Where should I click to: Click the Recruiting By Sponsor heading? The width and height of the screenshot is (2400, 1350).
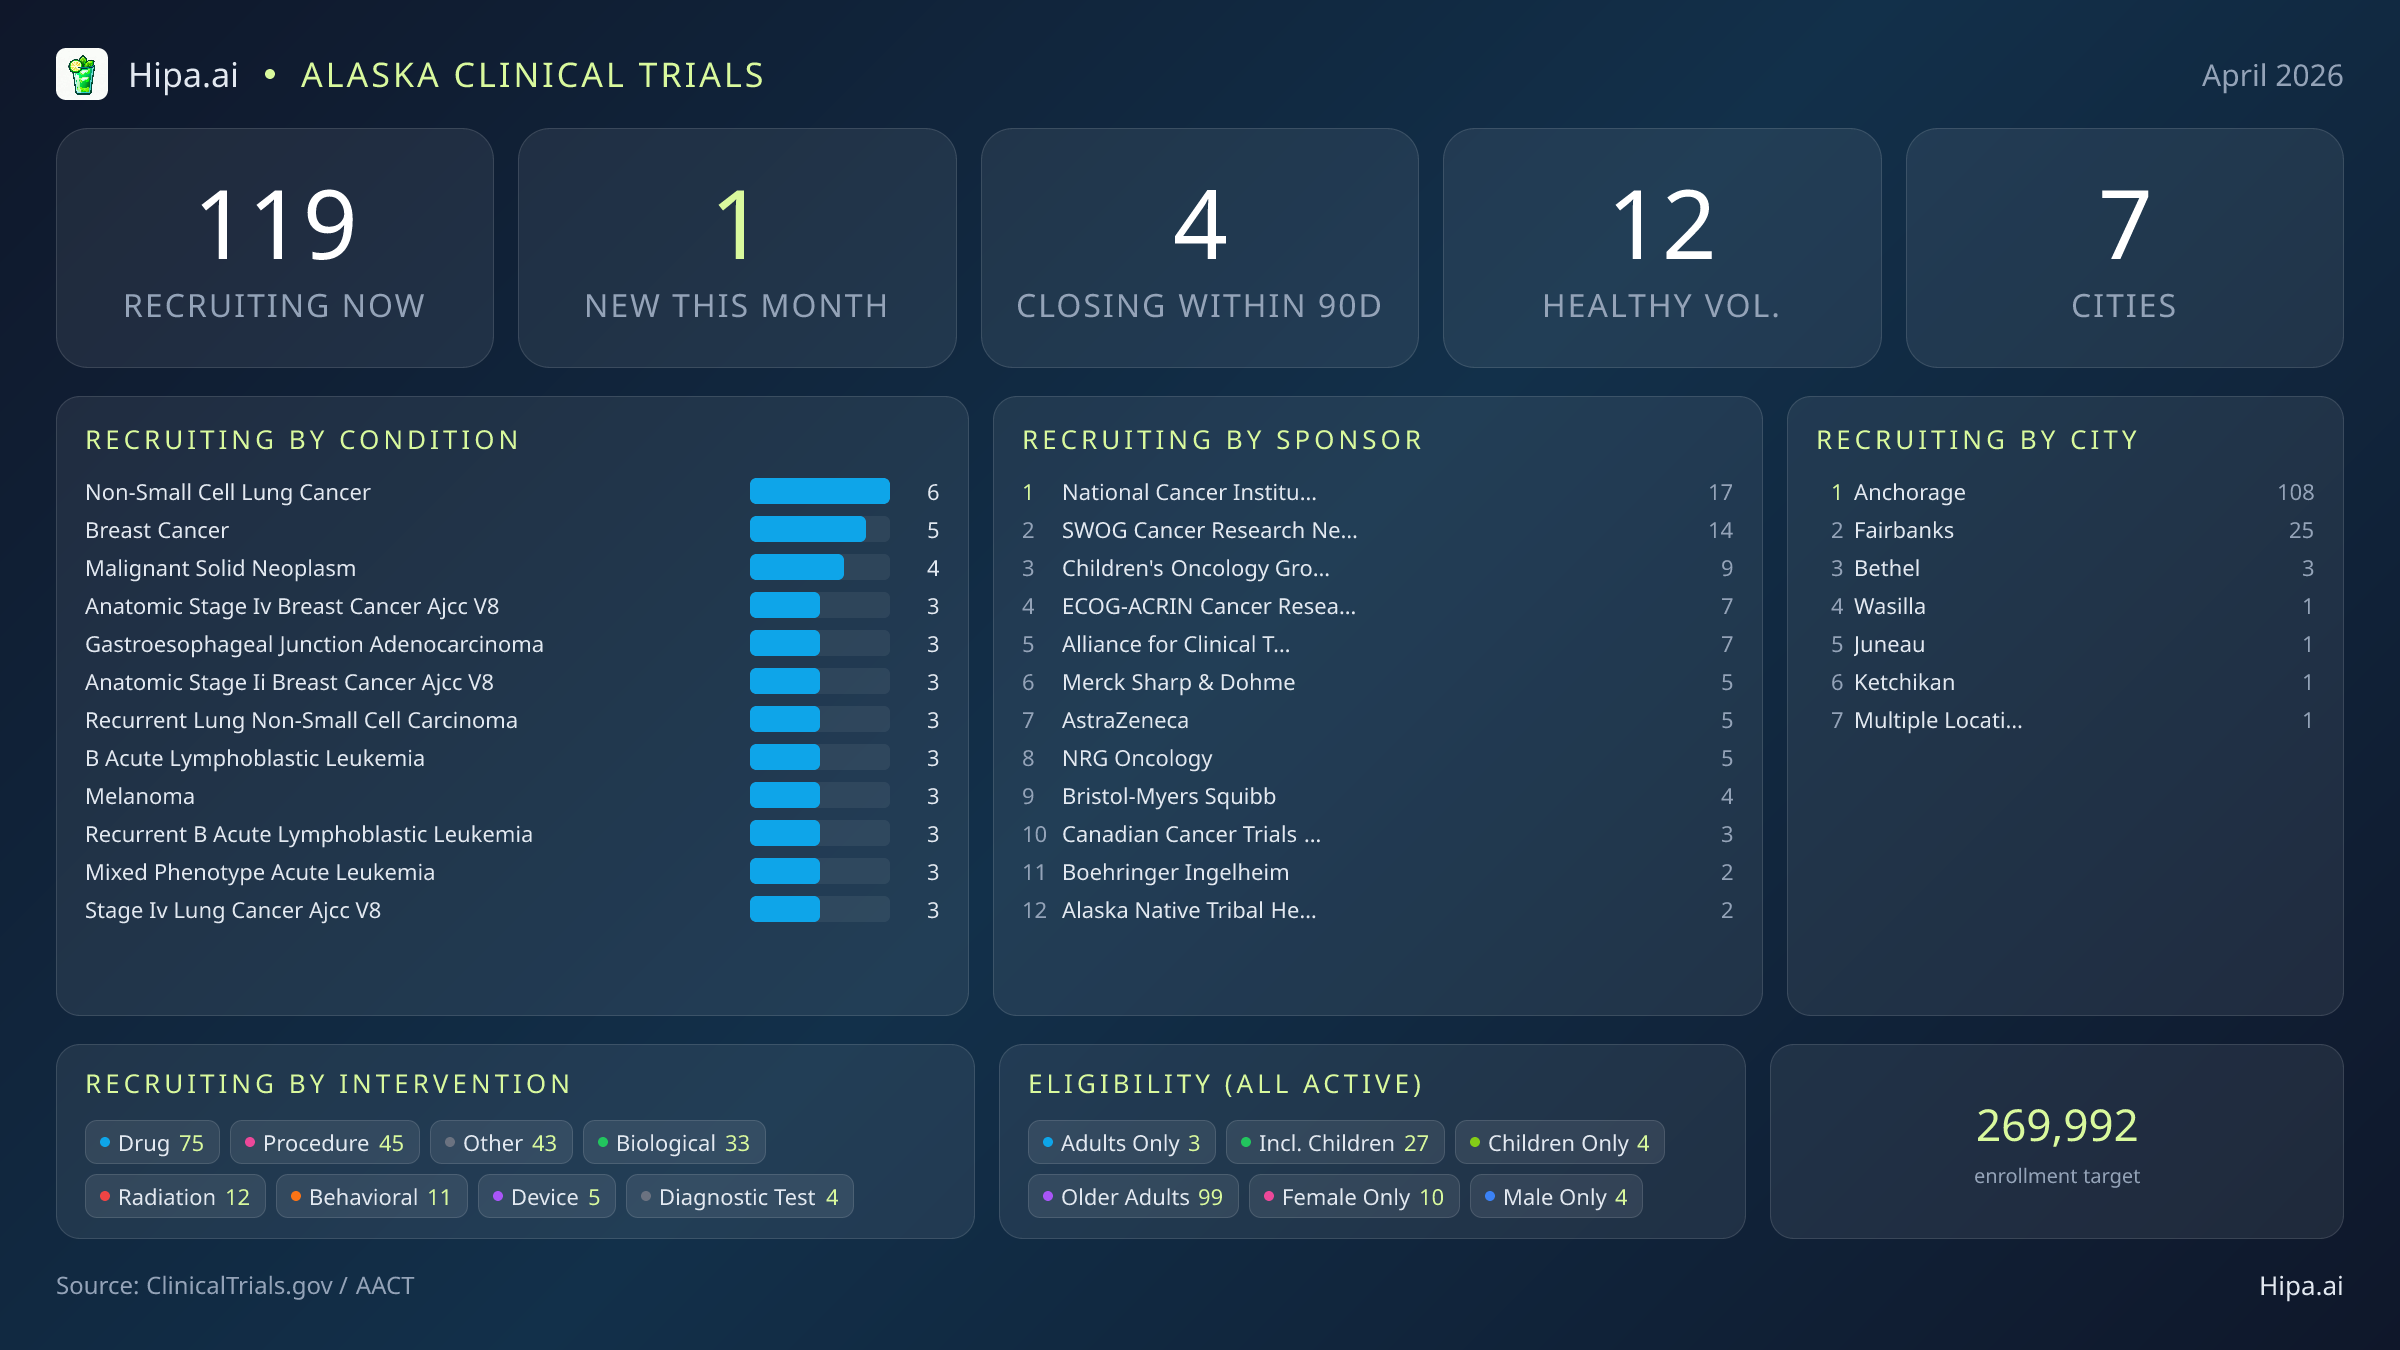tap(1222, 440)
